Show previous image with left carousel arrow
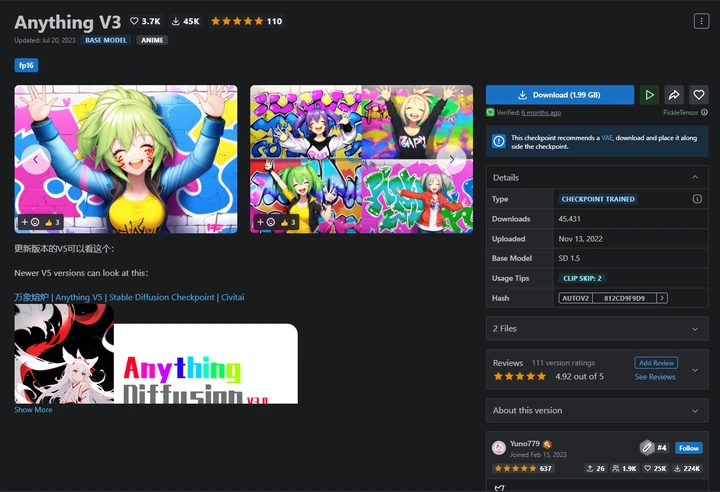 pyautogui.click(x=36, y=159)
